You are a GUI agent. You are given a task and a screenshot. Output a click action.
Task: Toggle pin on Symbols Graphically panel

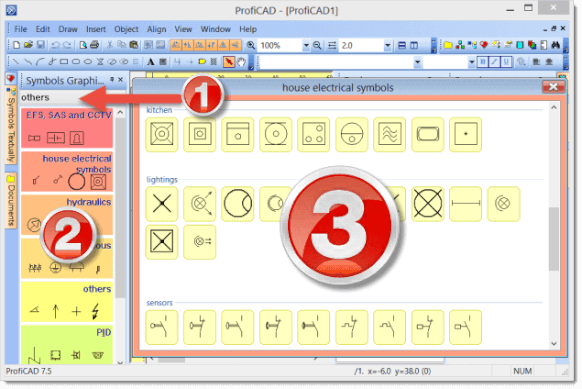pyautogui.click(x=112, y=79)
